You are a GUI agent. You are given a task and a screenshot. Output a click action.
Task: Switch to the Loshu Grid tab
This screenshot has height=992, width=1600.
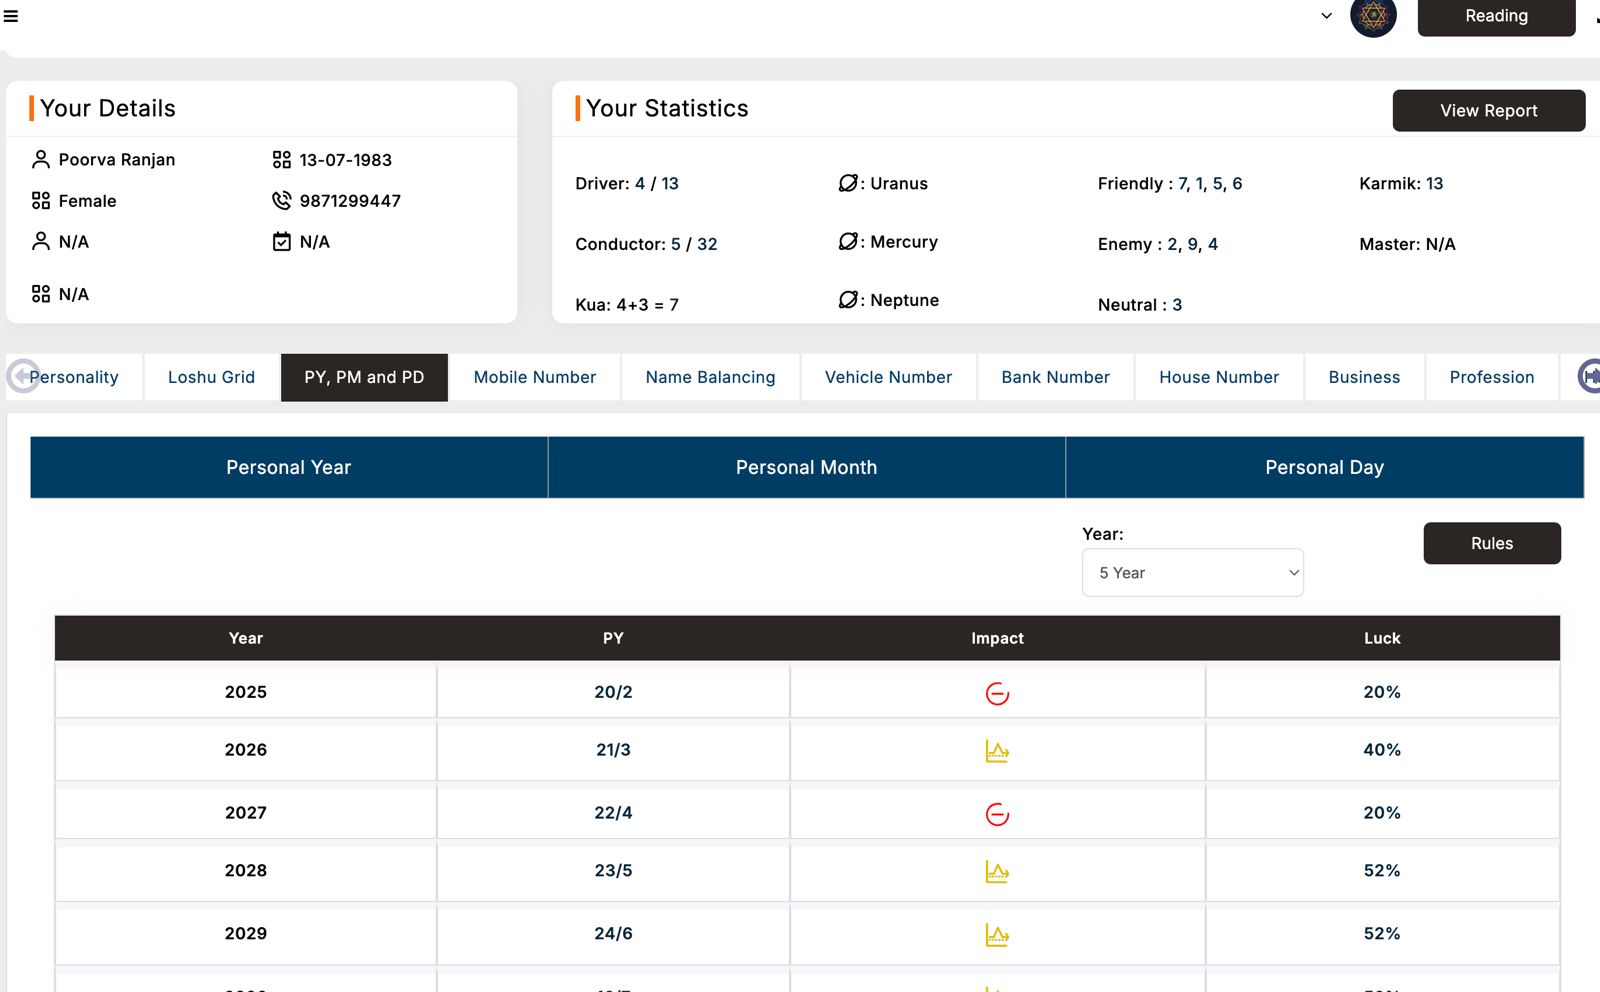click(211, 377)
